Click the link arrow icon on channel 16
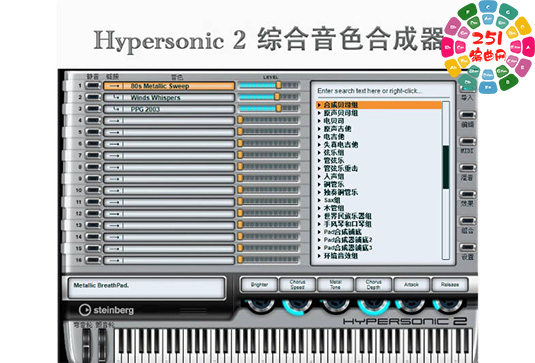 click(115, 261)
